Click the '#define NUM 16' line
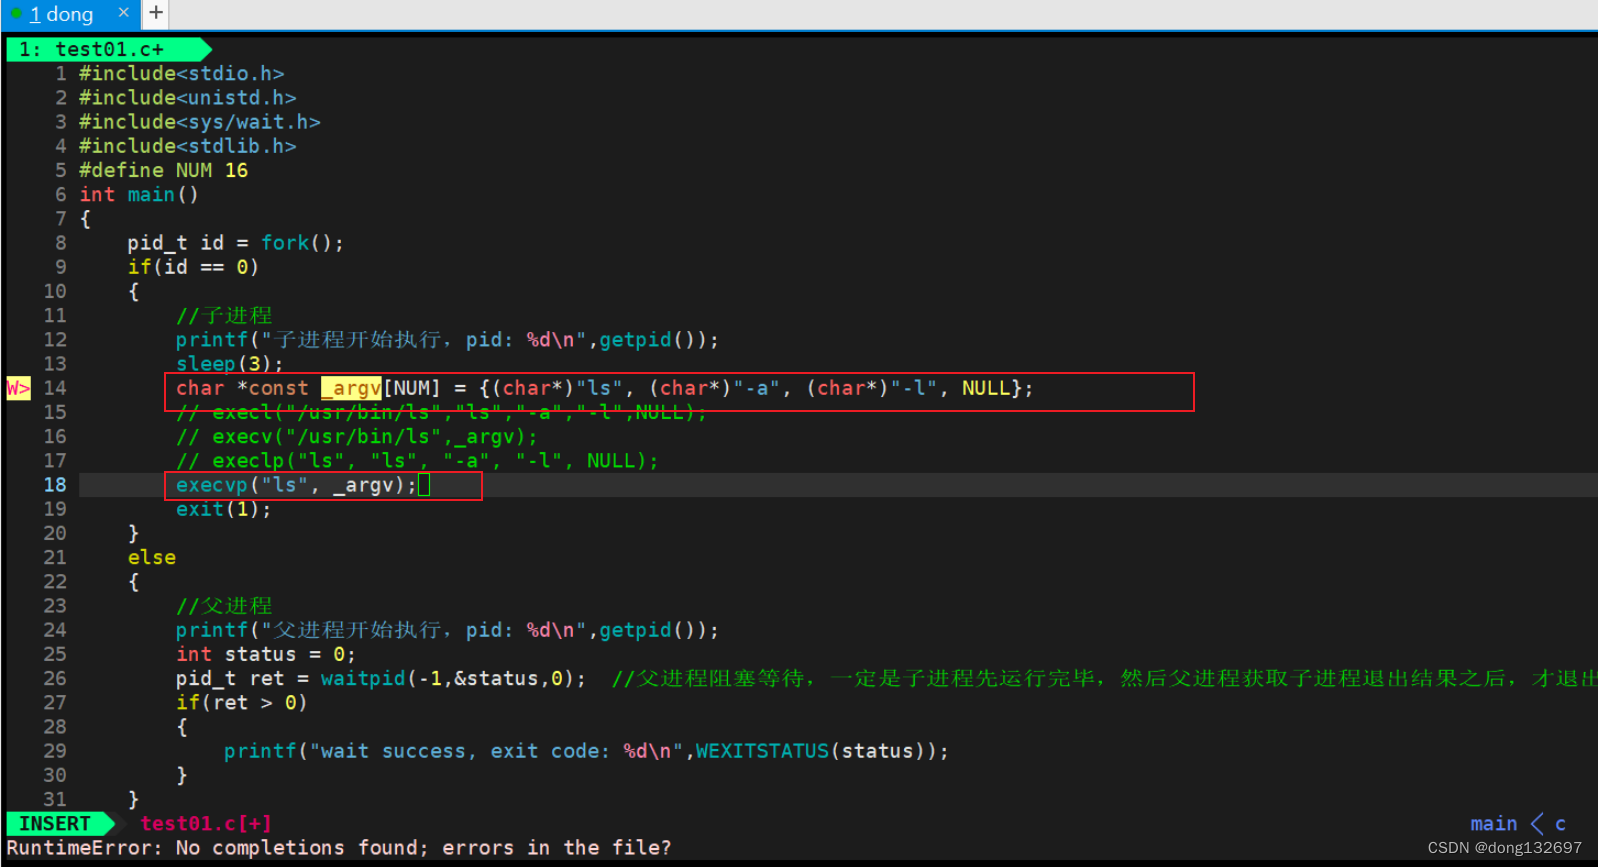This screenshot has height=867, width=1598. click(163, 170)
